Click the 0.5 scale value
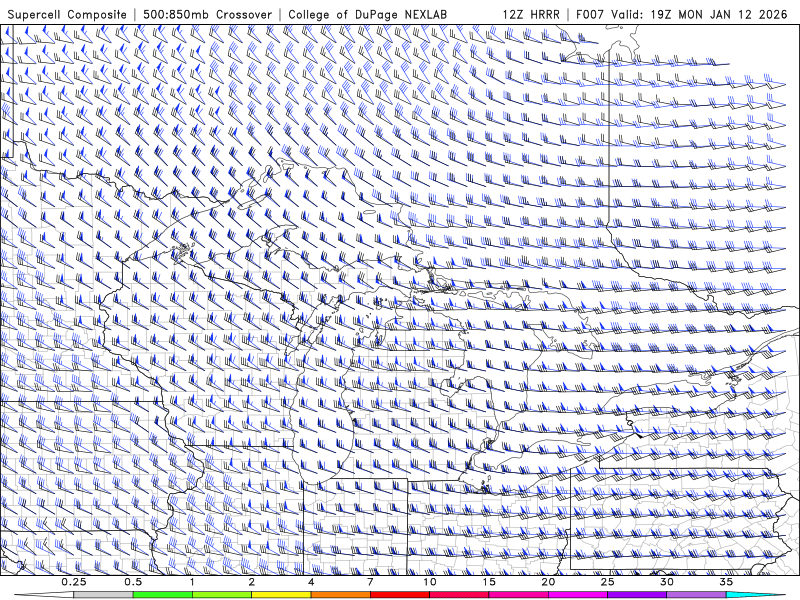 pyautogui.click(x=133, y=582)
